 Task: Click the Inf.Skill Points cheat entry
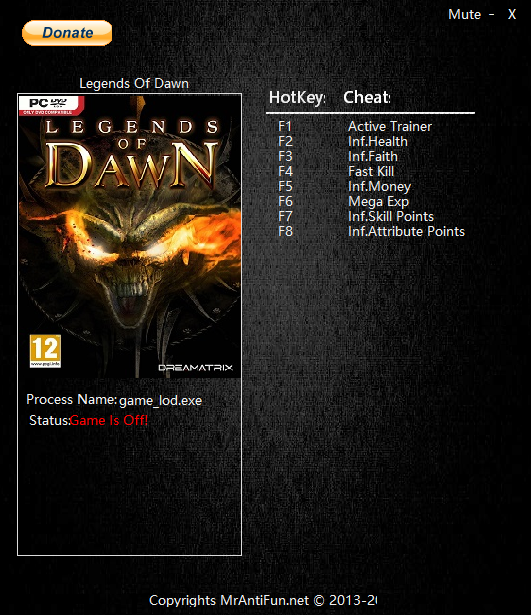pyautogui.click(x=391, y=217)
